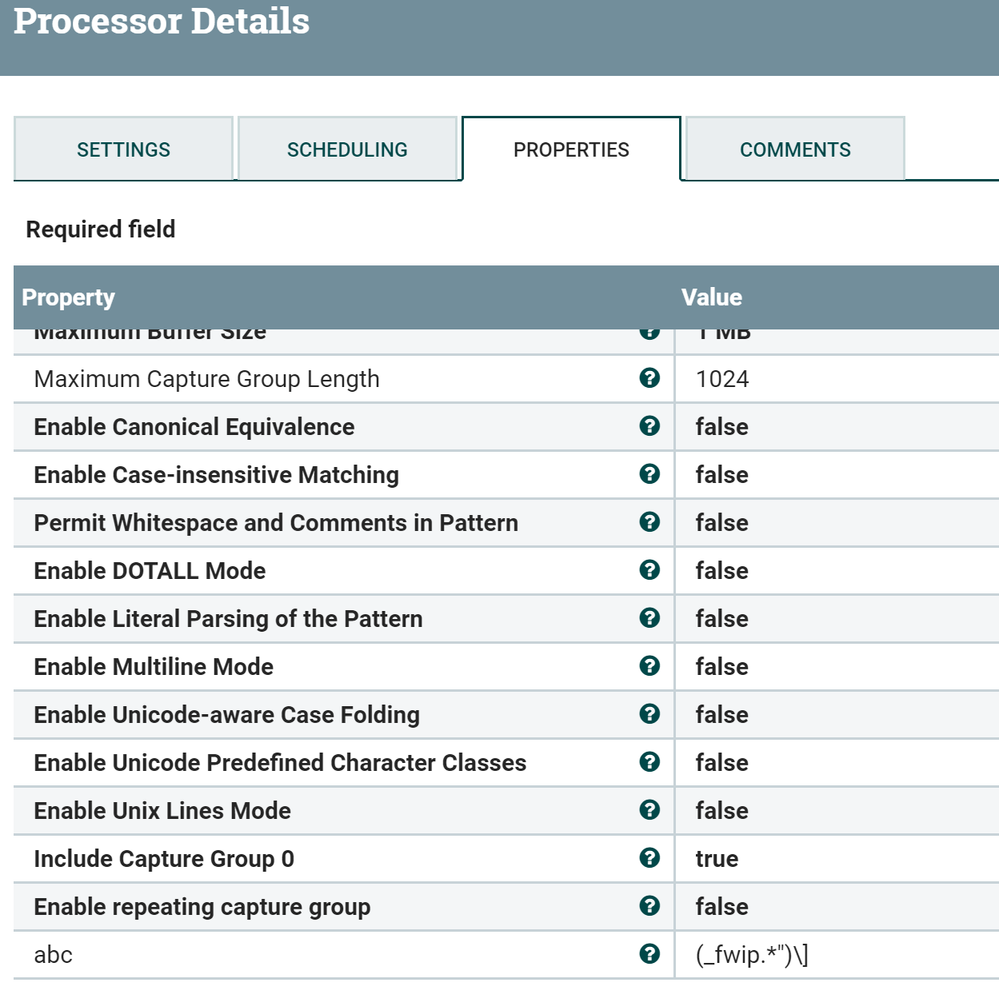Go to the Comments tab
Viewport: 999px width, 994px height.
[795, 150]
